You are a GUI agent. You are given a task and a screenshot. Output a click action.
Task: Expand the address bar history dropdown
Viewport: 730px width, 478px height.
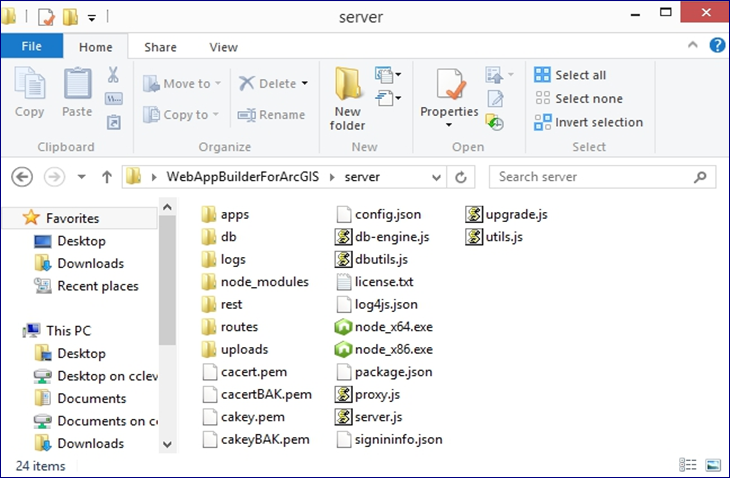pos(436,177)
